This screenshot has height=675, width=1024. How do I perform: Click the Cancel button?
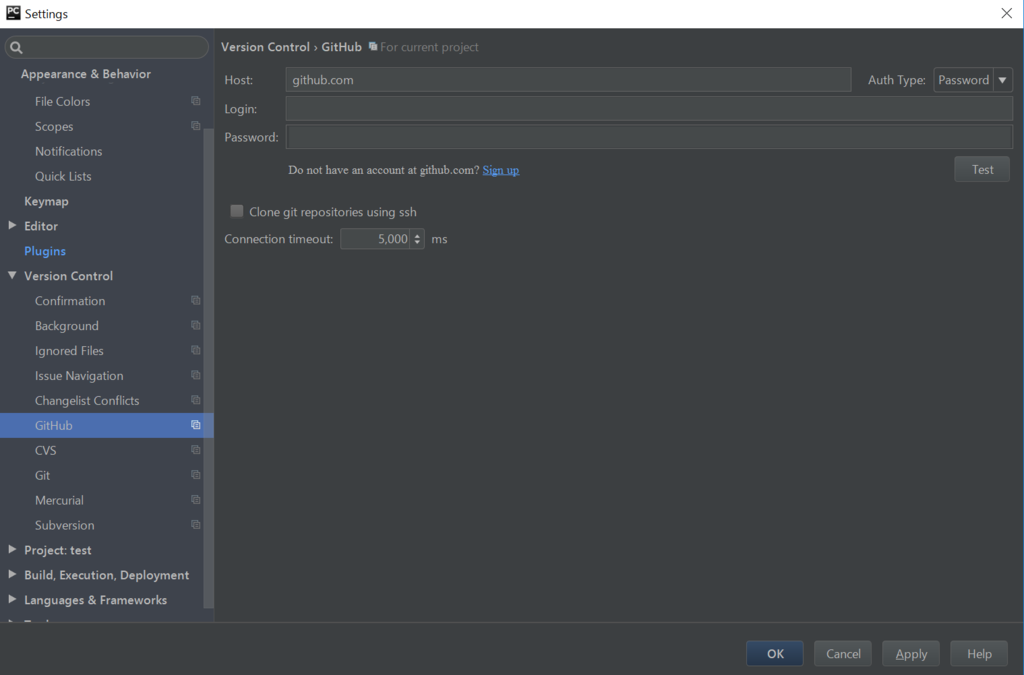[x=842, y=653]
